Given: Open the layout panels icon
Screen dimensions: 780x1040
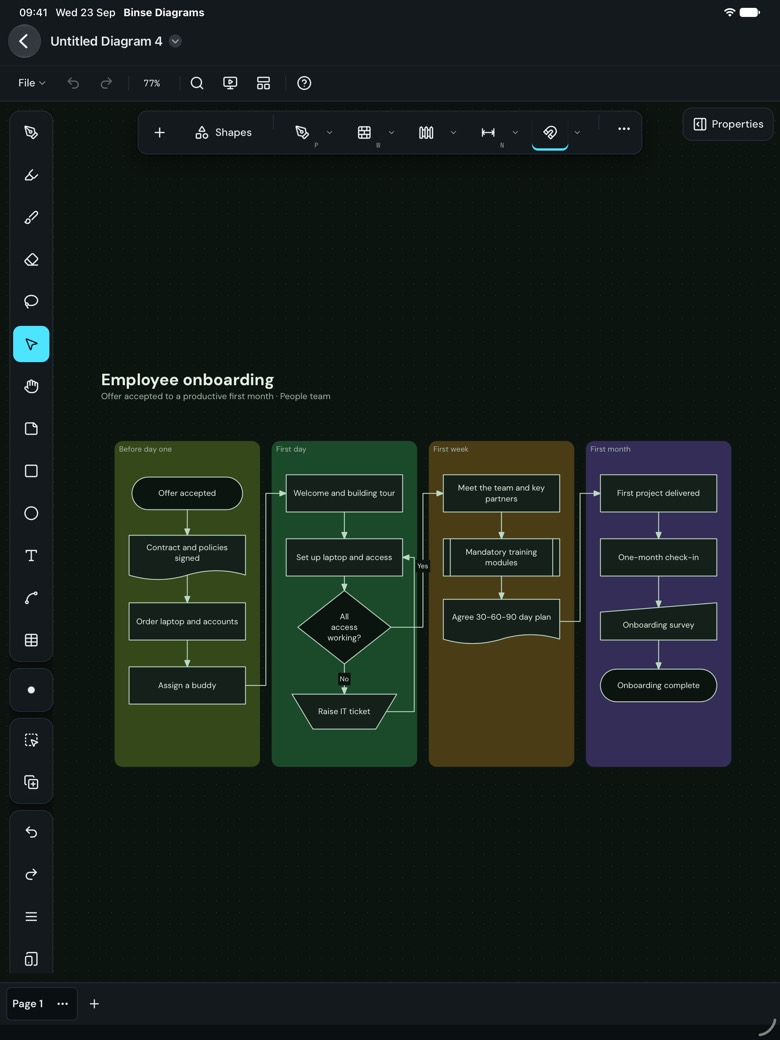Looking at the screenshot, I should [263, 83].
